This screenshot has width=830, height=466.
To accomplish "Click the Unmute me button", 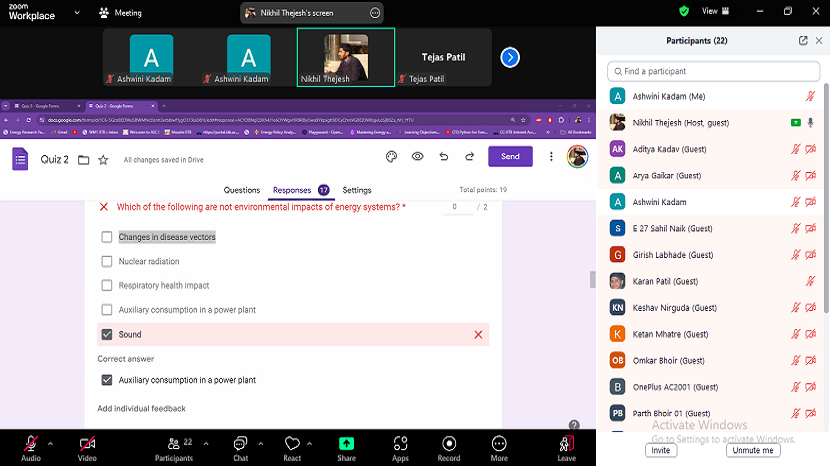I will (x=753, y=451).
